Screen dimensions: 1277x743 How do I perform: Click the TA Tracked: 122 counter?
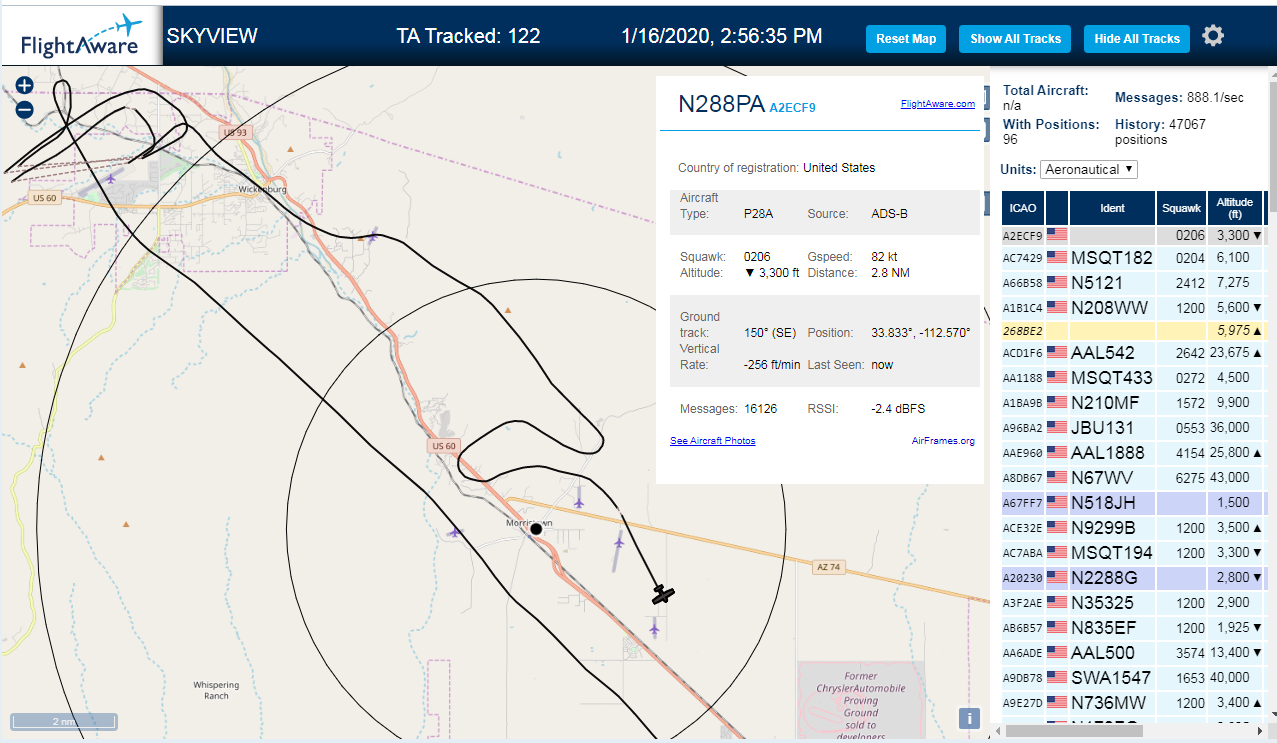pos(468,36)
